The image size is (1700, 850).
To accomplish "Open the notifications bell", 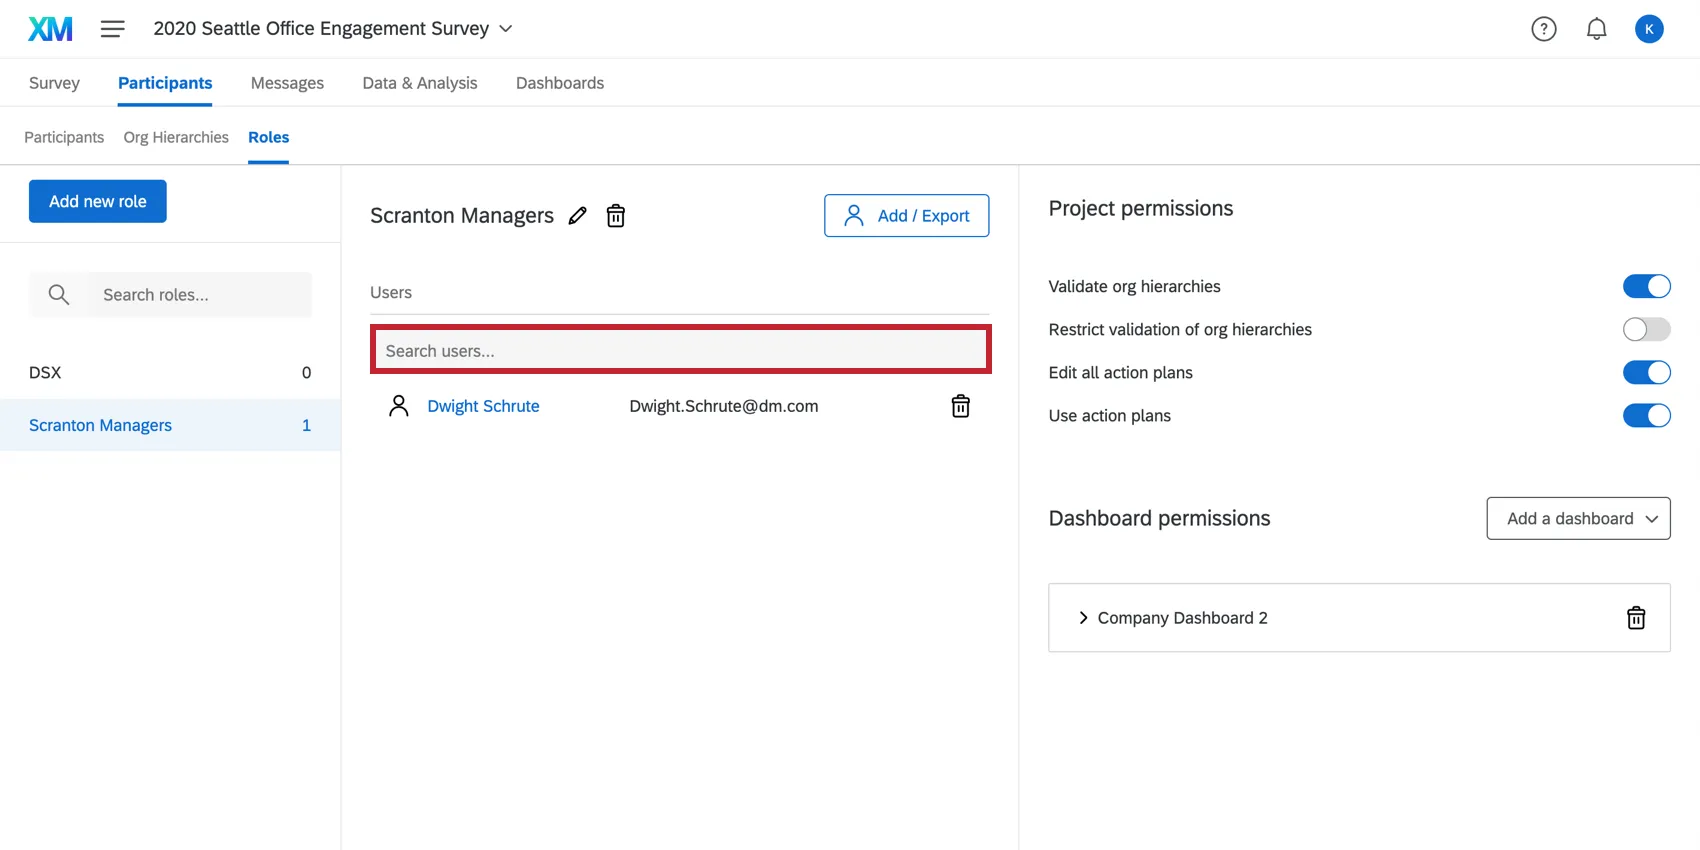I will [x=1597, y=29].
